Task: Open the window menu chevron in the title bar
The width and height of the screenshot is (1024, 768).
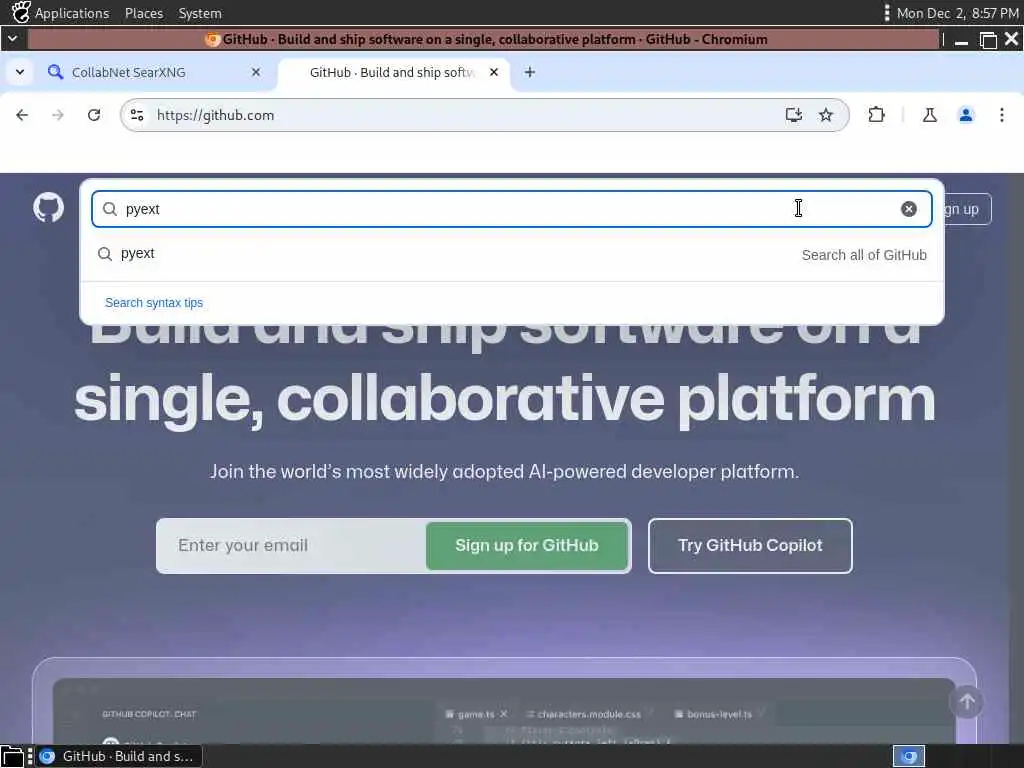Action: coord(12,39)
